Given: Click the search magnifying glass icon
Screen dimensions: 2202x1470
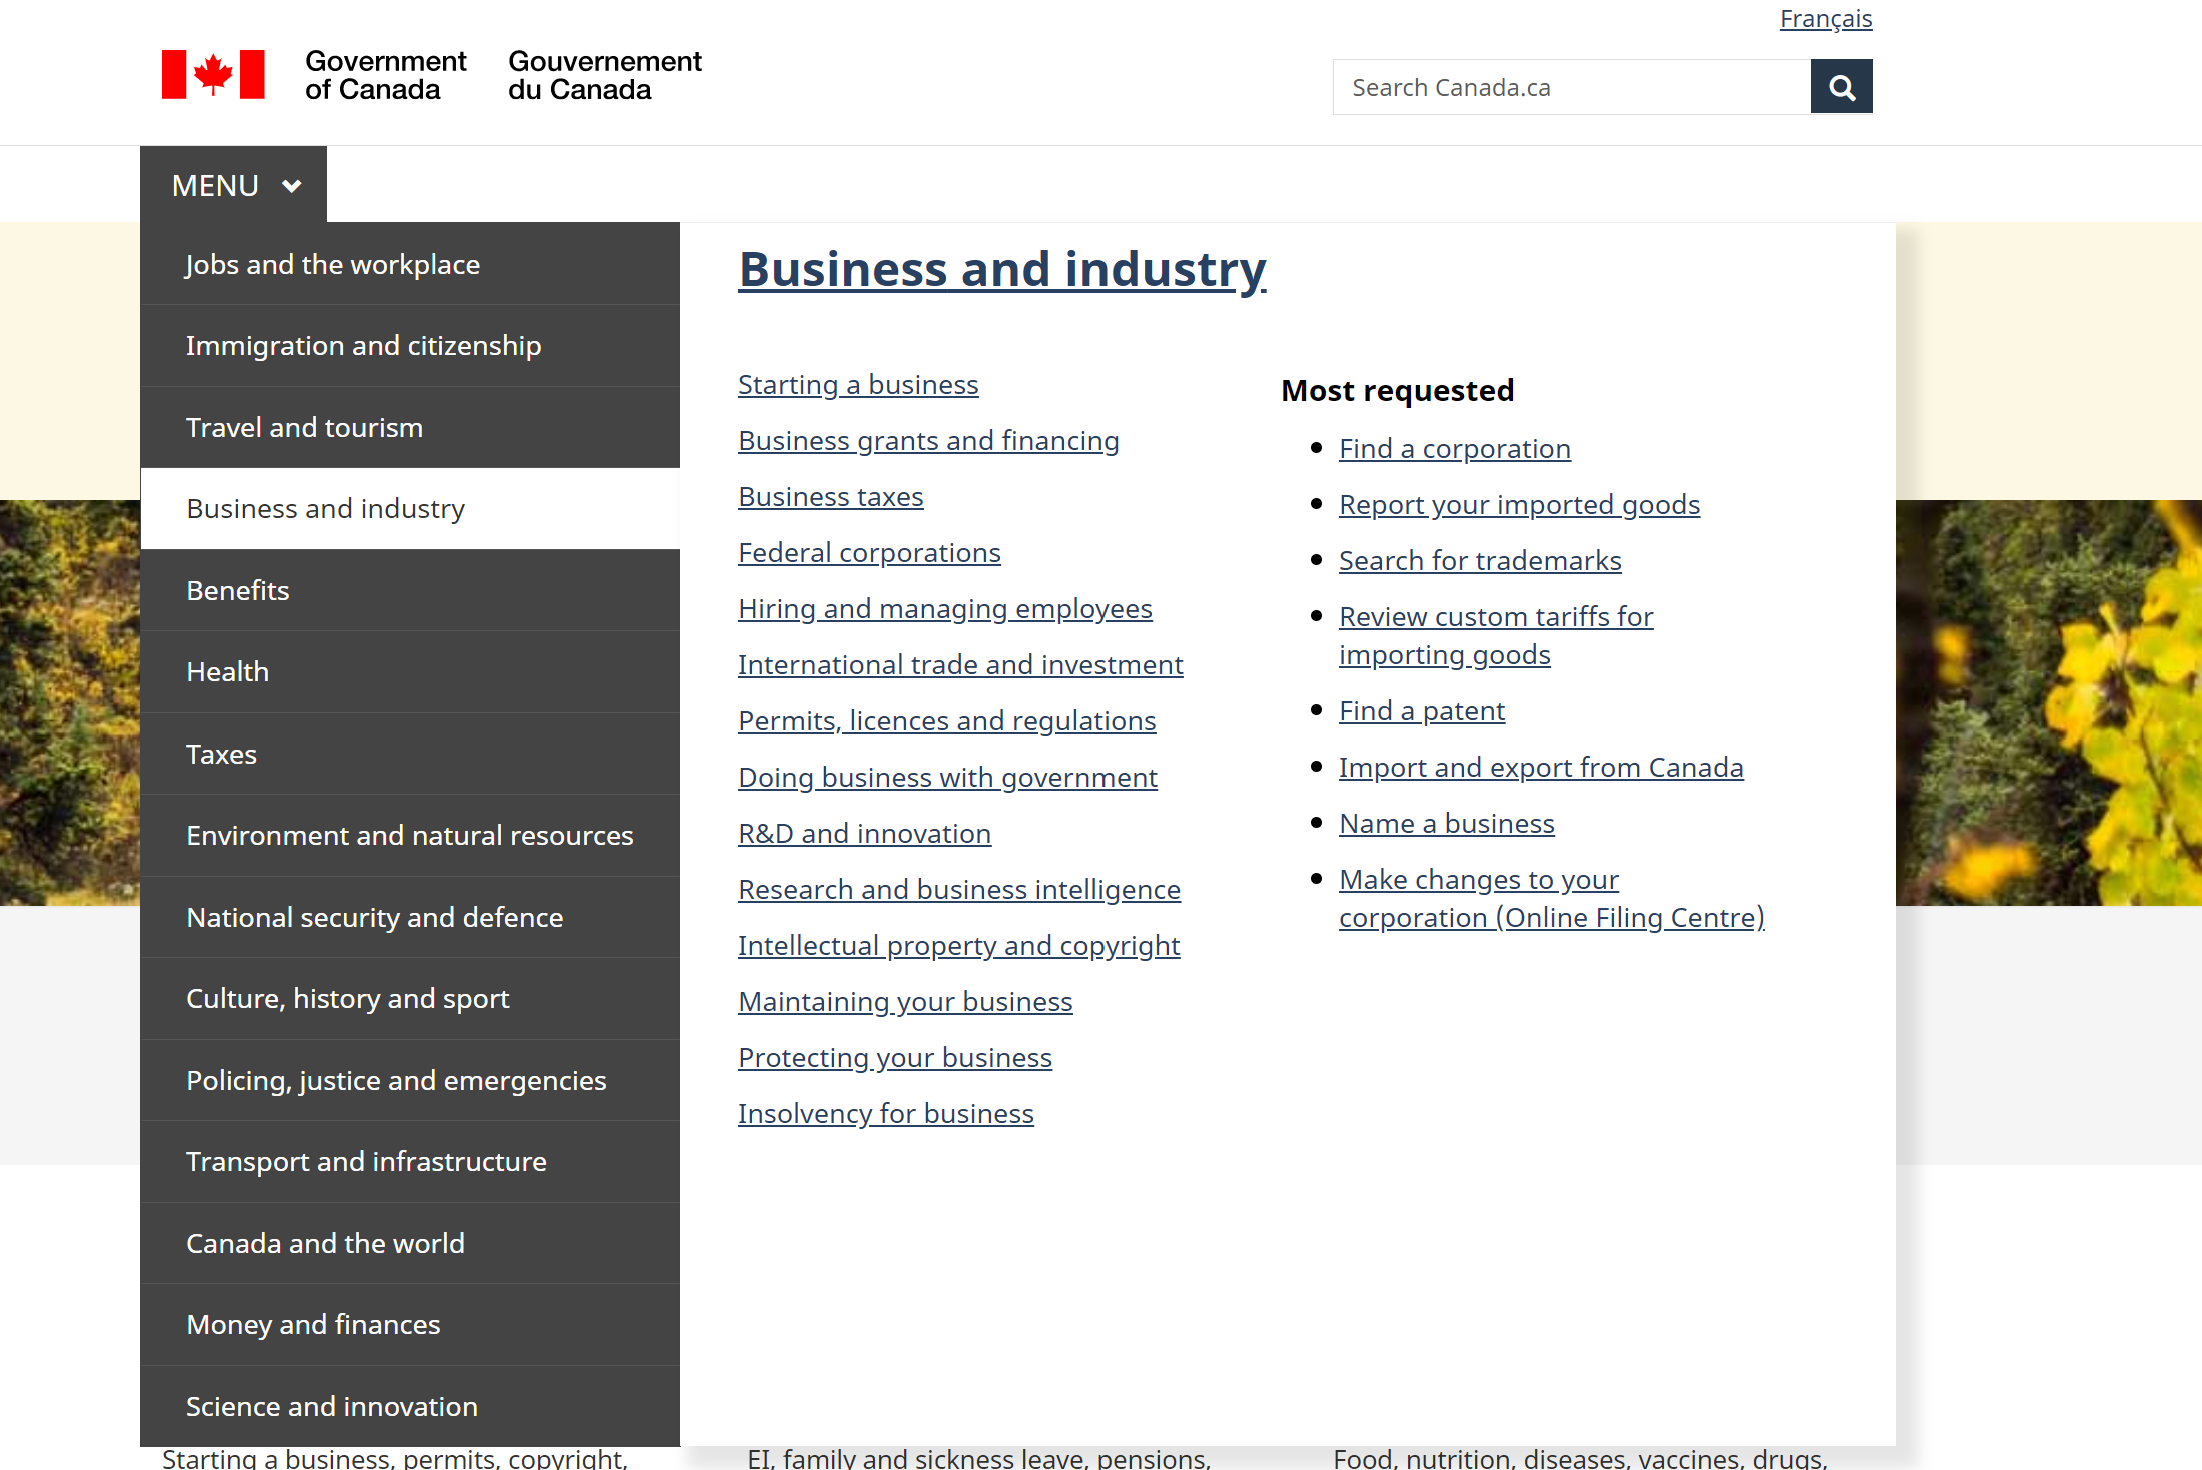Looking at the screenshot, I should [1841, 86].
